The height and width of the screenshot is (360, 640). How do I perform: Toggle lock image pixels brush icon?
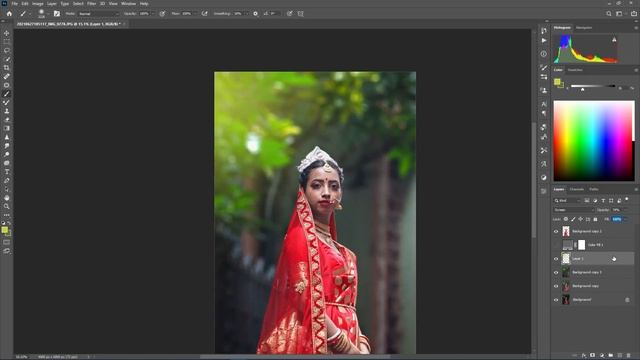point(573,219)
